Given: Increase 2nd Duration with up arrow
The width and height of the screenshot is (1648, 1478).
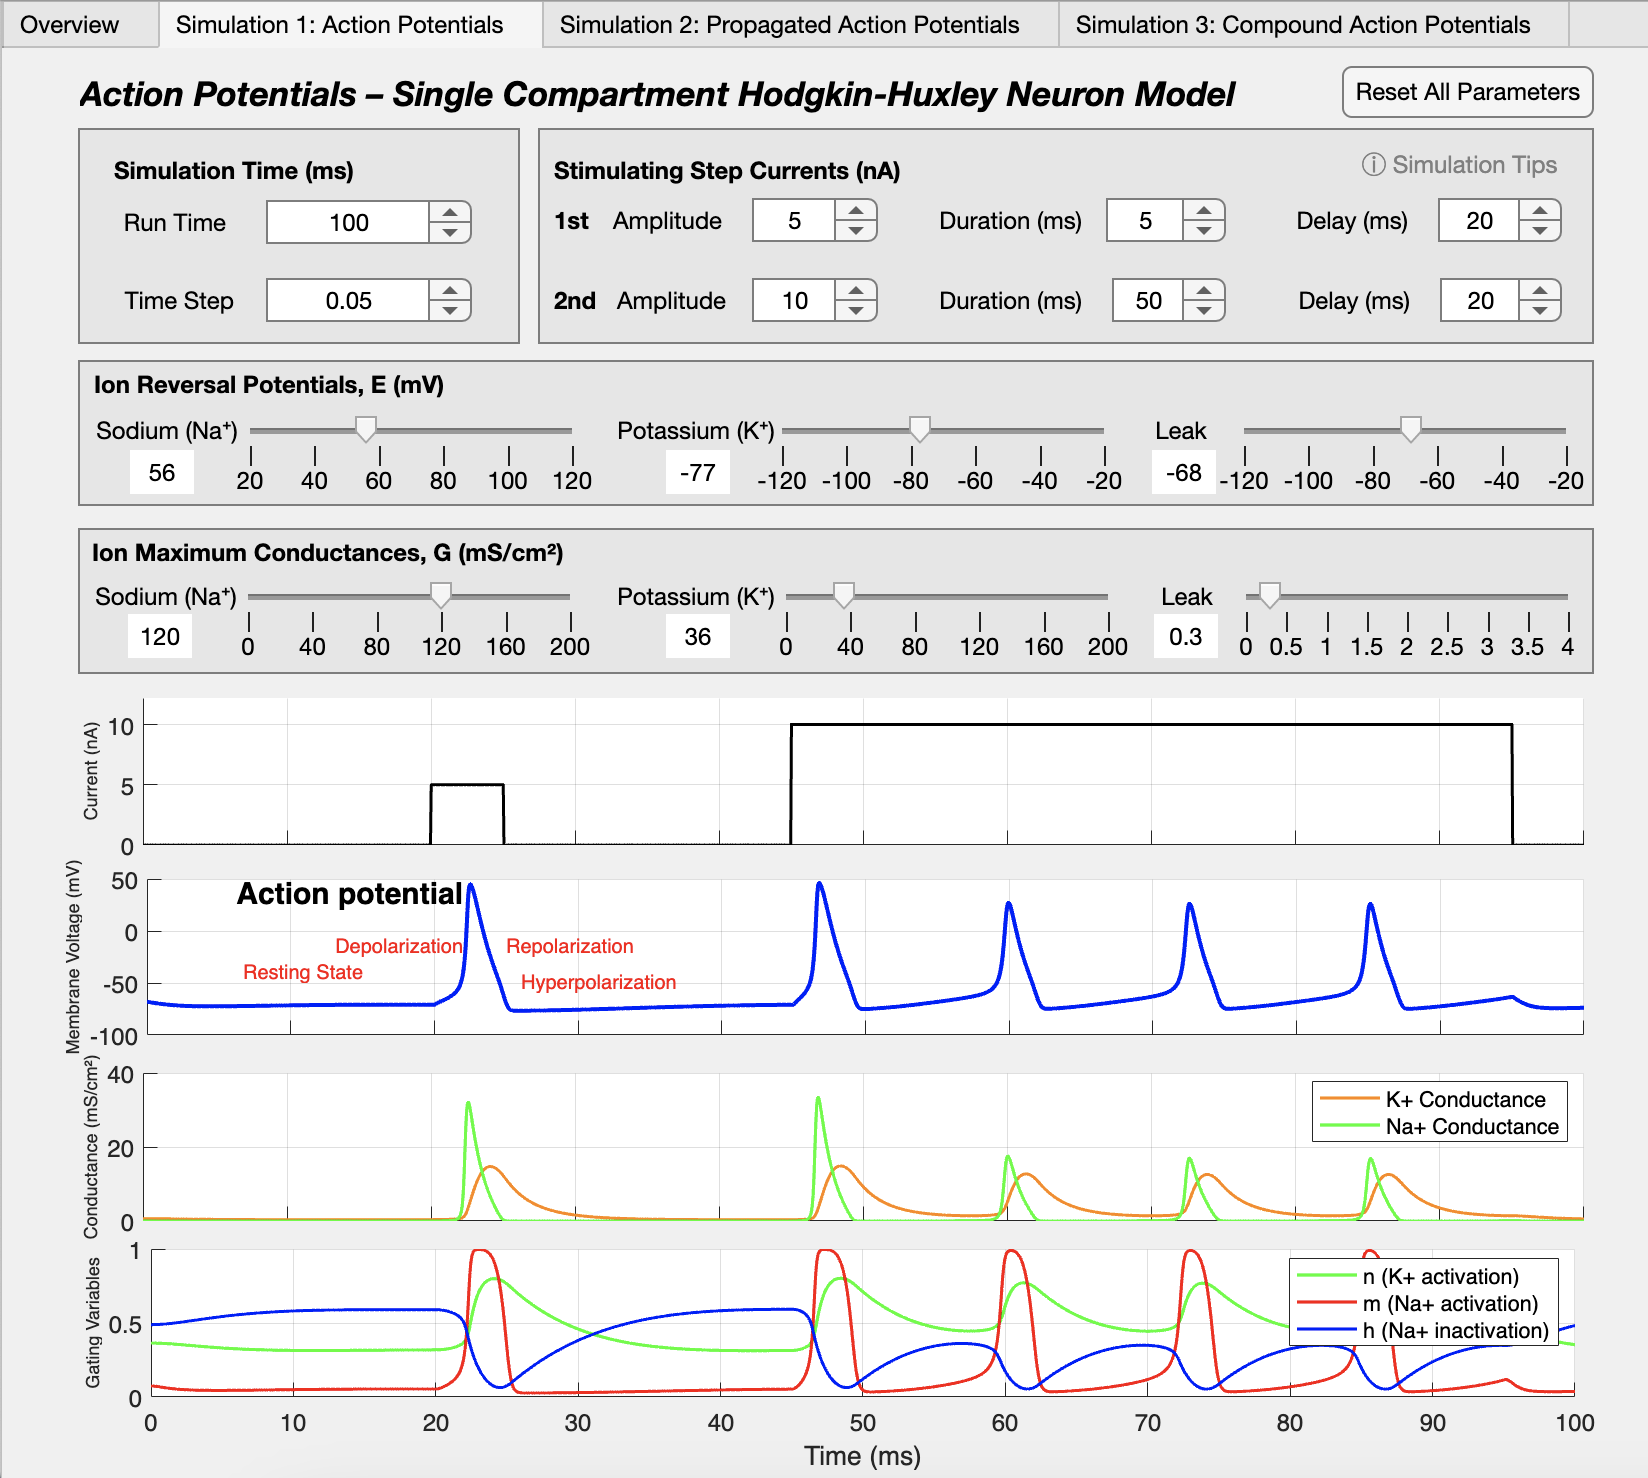Looking at the screenshot, I should coord(1204,291).
